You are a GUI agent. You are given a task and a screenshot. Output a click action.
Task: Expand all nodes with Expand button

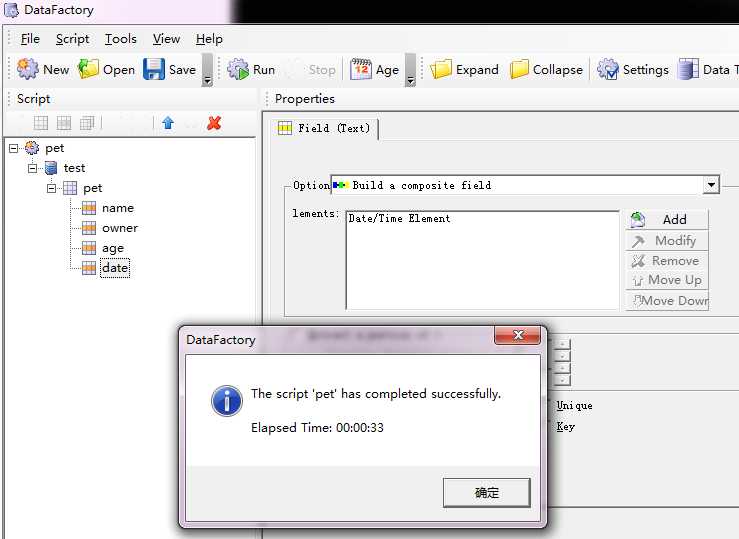[464, 69]
